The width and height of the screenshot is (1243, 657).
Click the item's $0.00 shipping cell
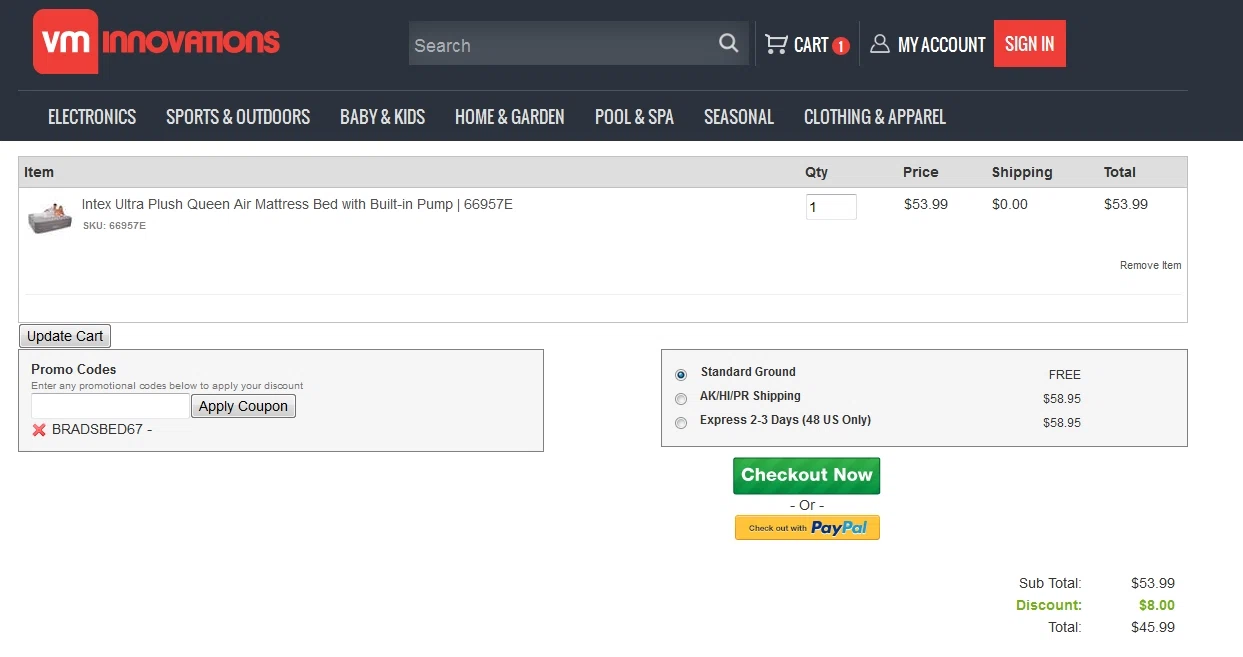point(1010,204)
